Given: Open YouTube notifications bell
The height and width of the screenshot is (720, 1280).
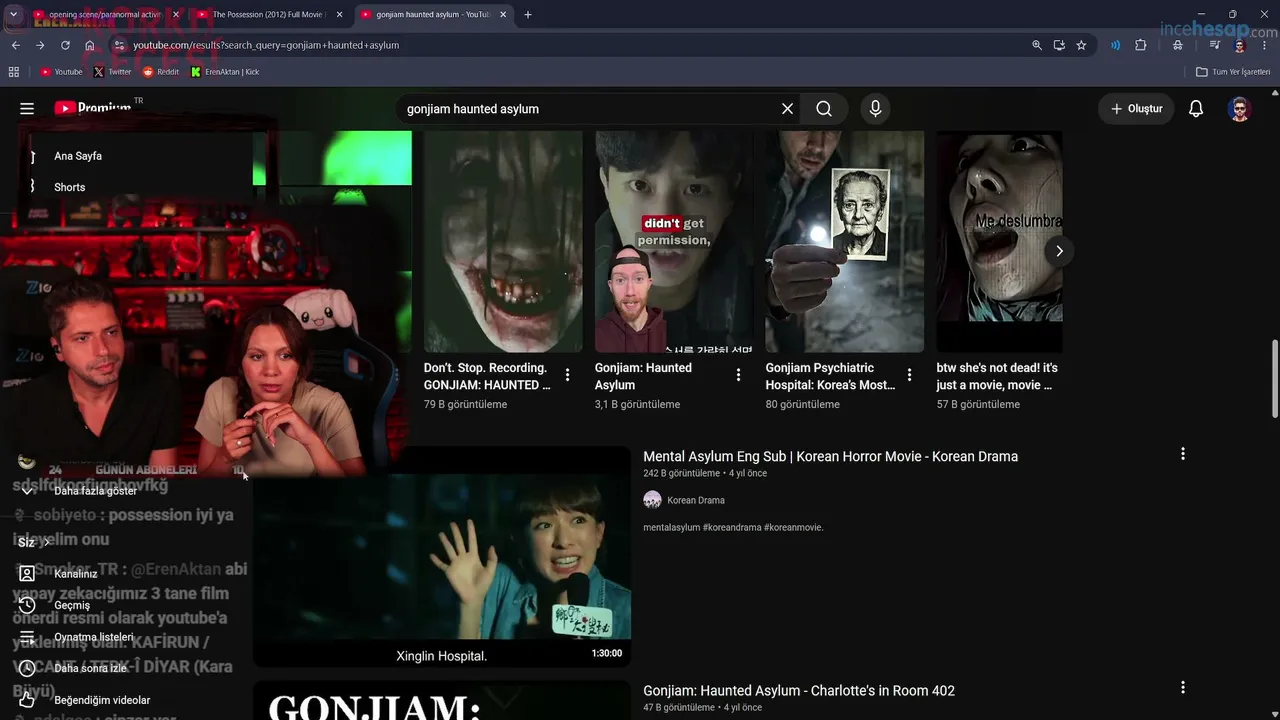Looking at the screenshot, I should pos(1196,109).
